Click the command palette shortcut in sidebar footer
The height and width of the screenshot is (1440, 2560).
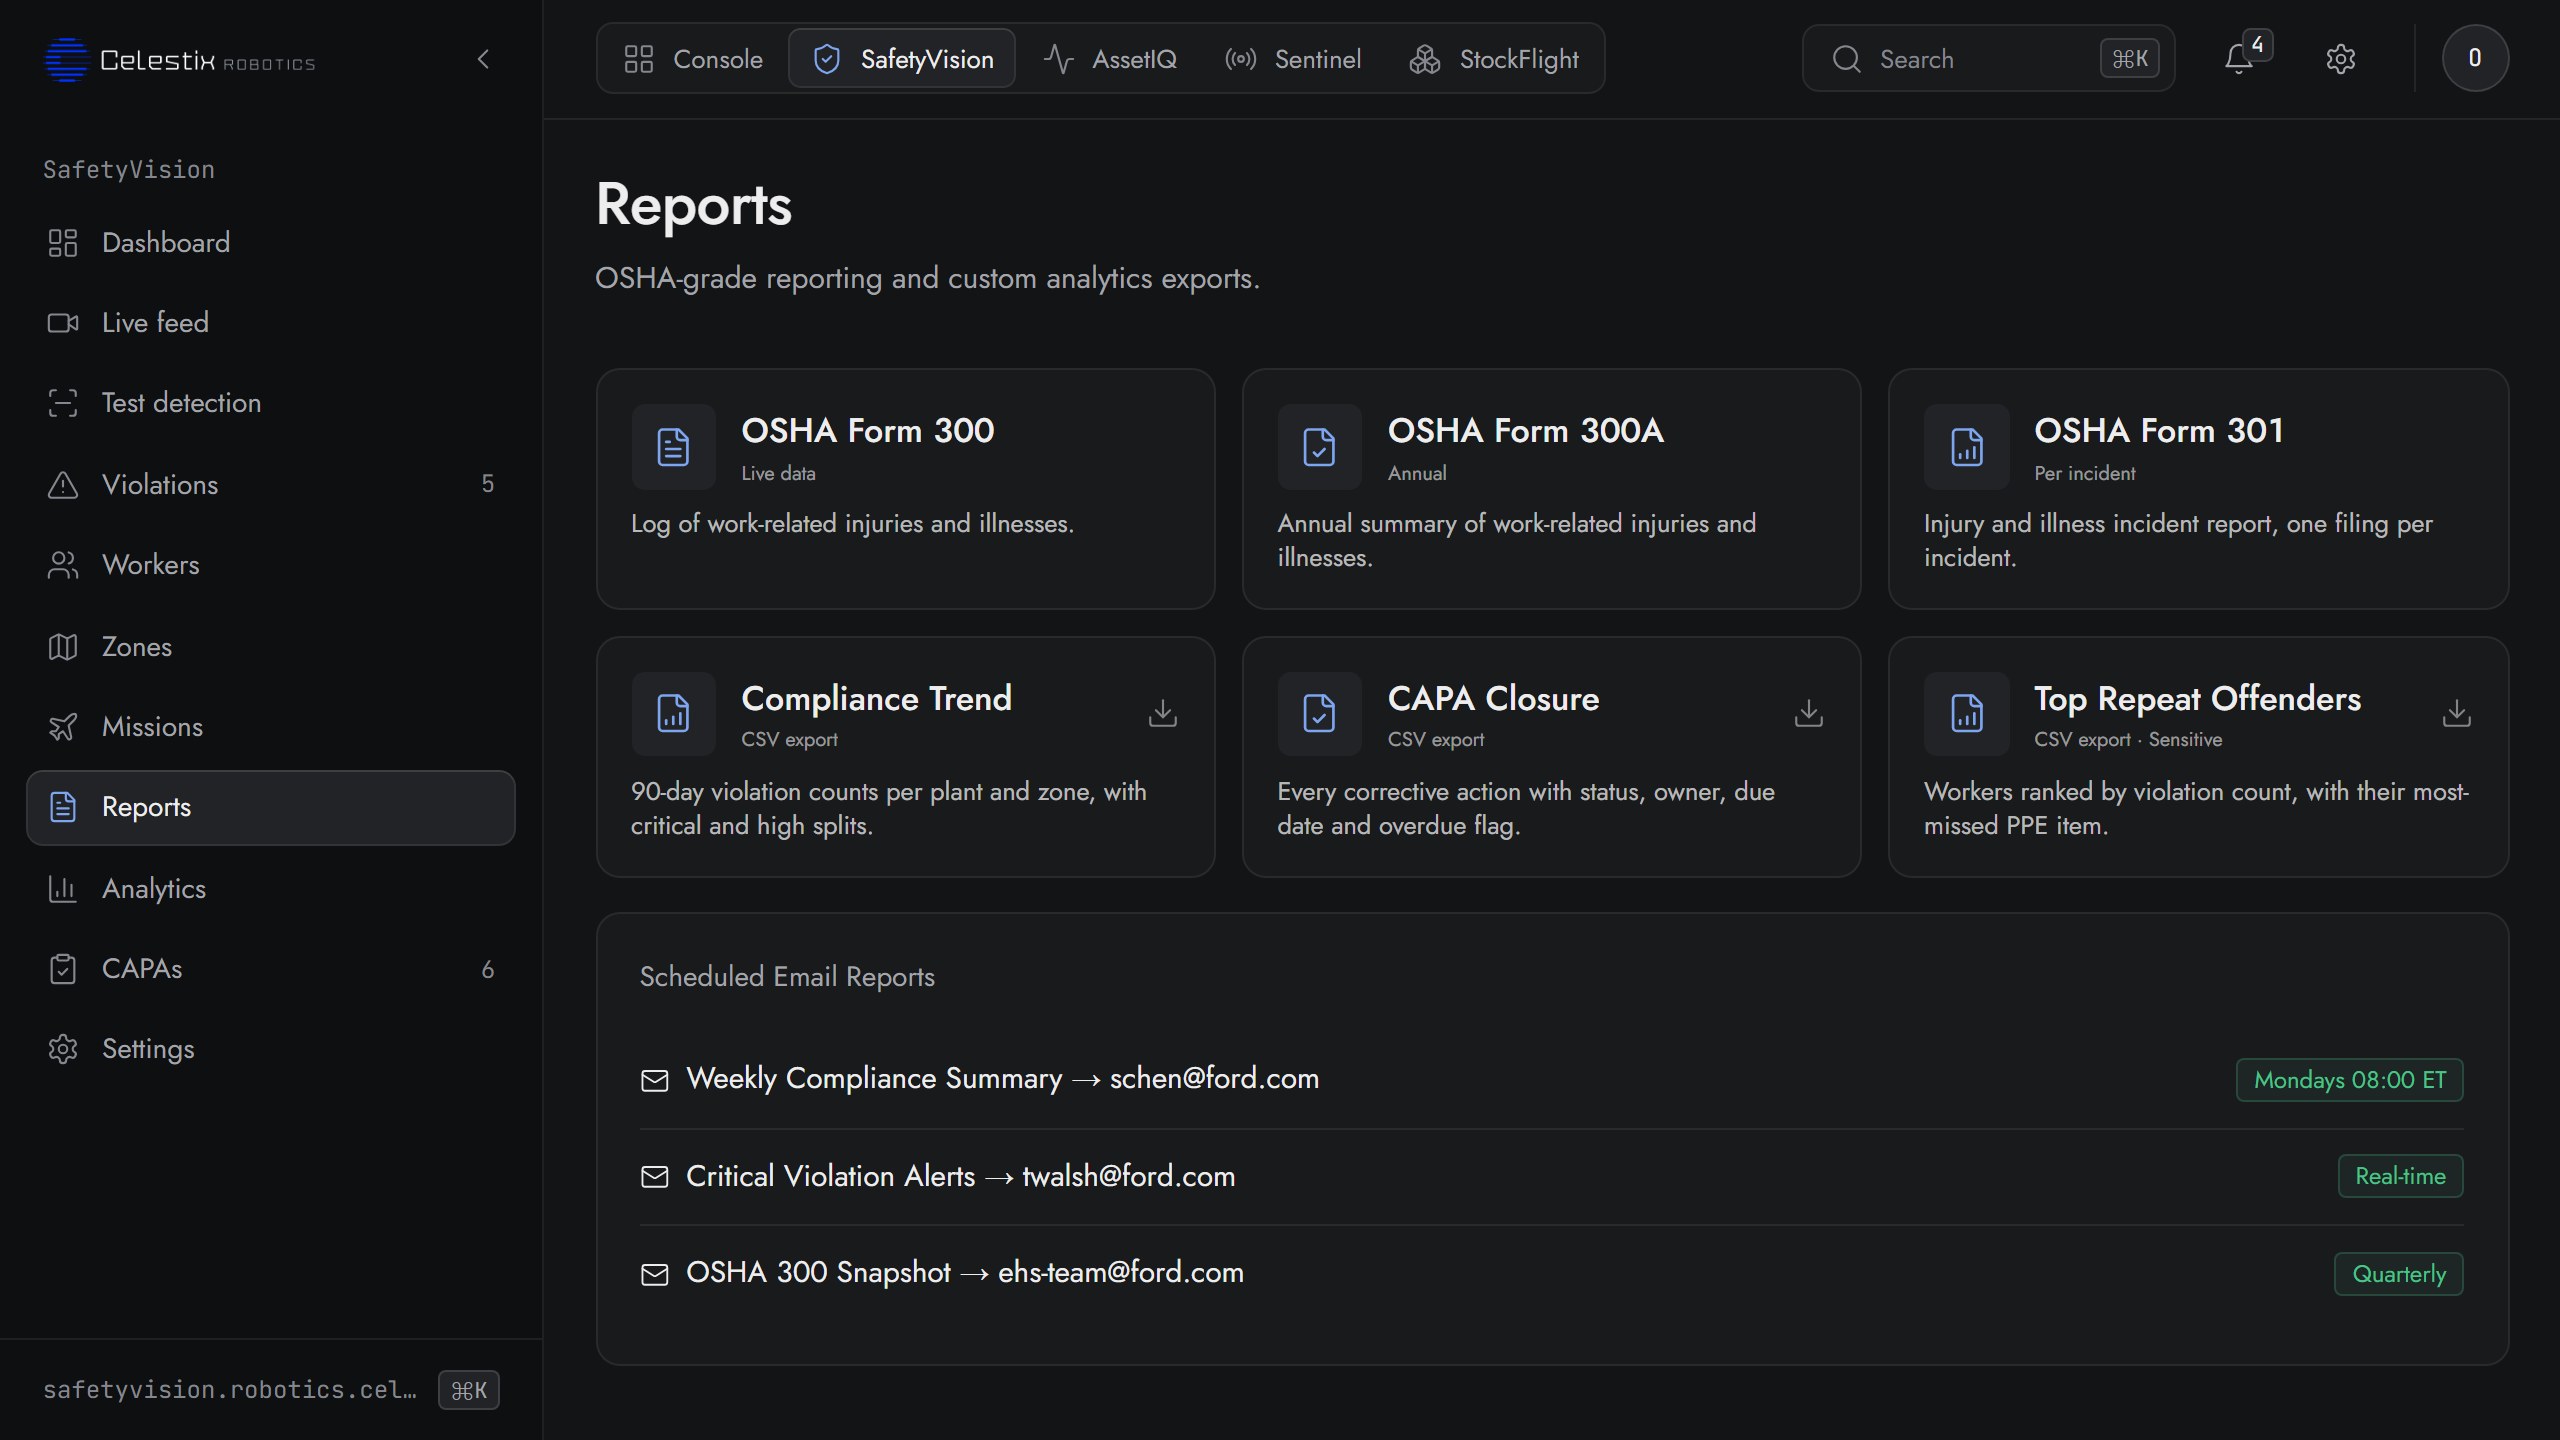point(468,1390)
